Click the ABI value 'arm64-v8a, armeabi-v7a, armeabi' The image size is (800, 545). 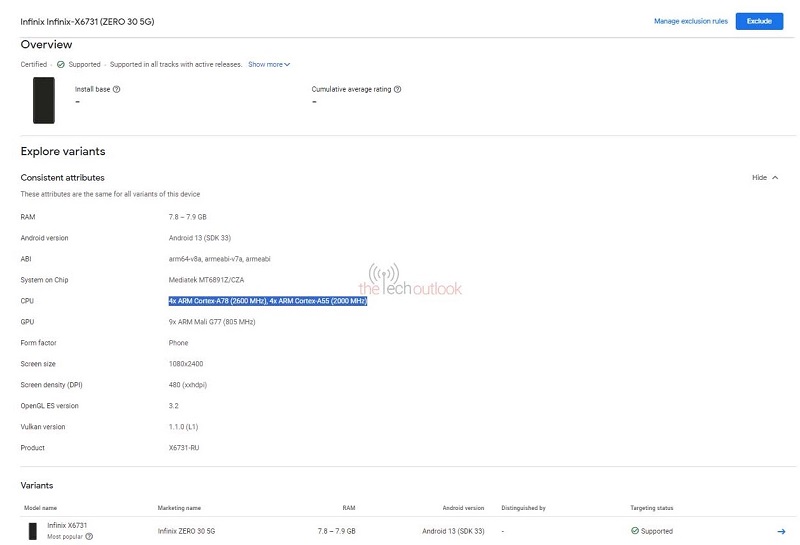pos(219,259)
